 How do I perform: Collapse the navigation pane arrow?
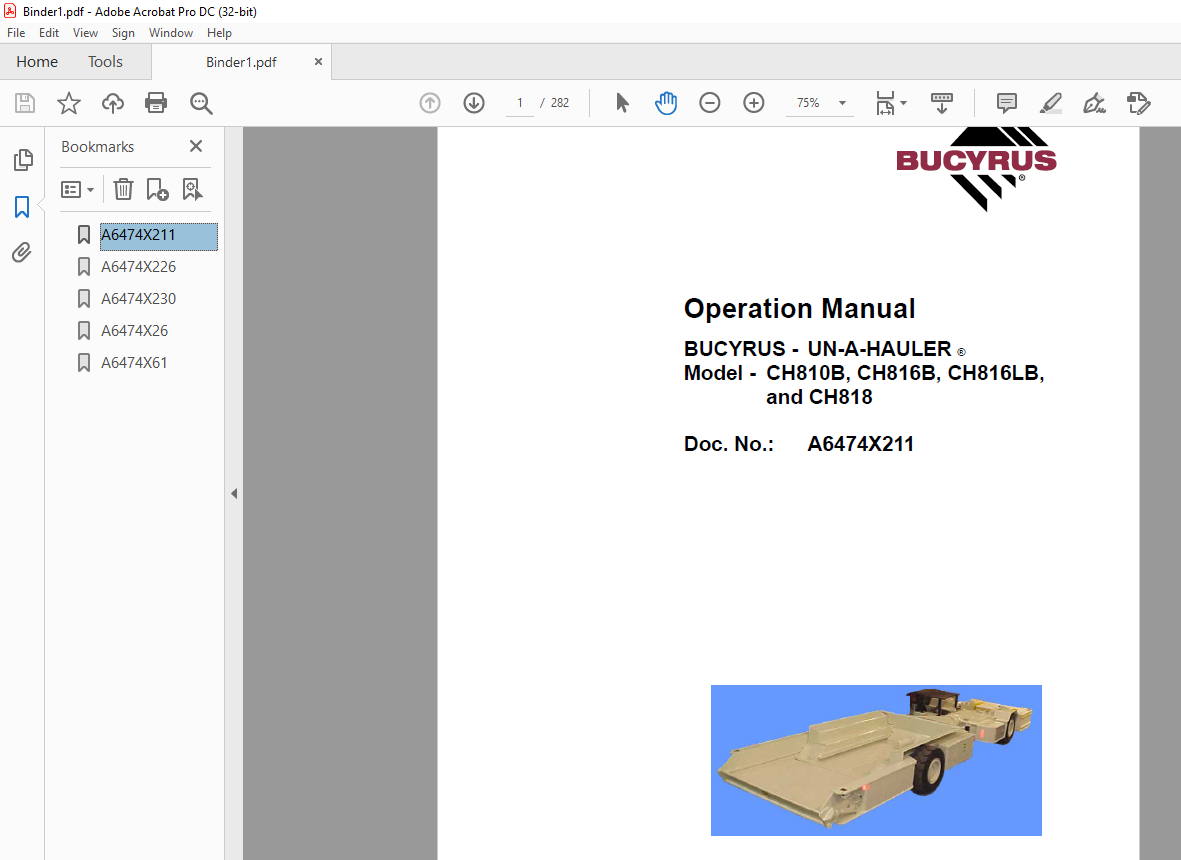233,493
